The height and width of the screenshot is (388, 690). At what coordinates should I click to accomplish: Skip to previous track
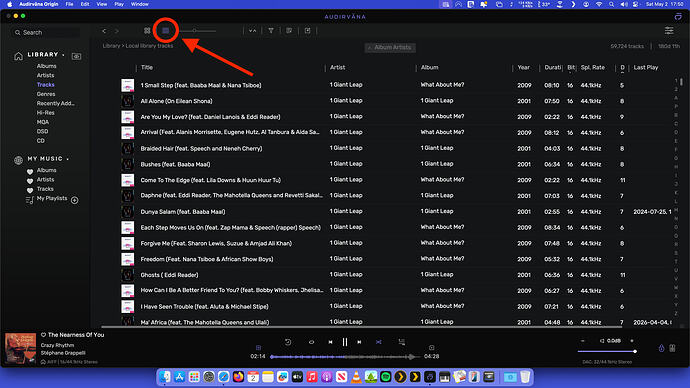pyautogui.click(x=330, y=342)
